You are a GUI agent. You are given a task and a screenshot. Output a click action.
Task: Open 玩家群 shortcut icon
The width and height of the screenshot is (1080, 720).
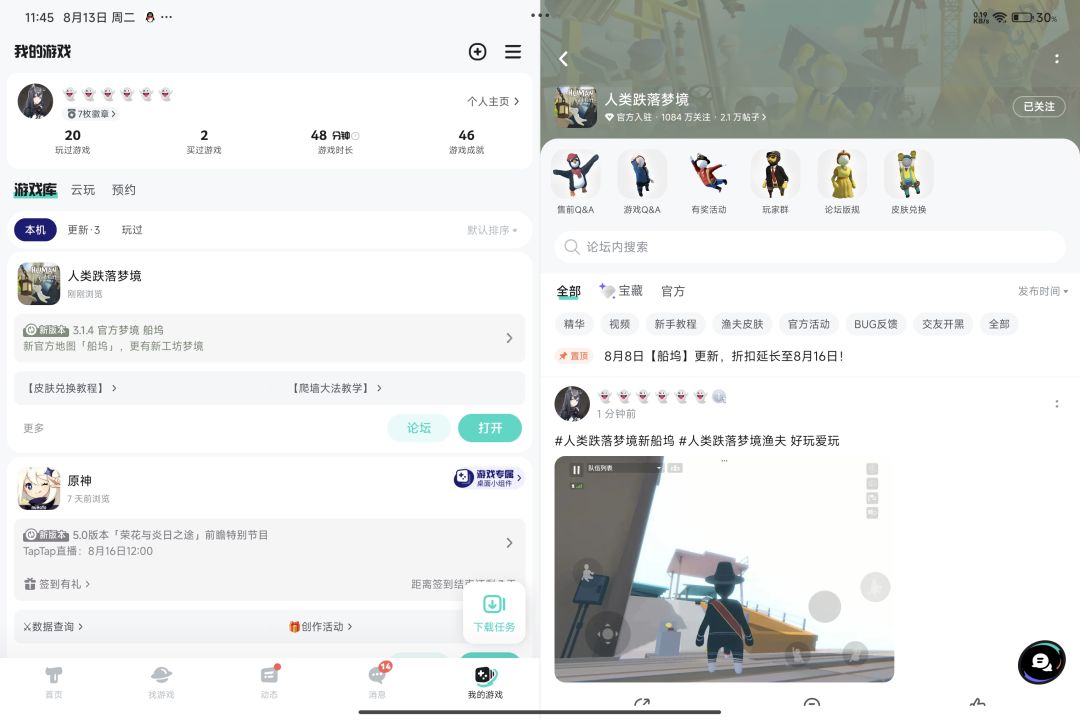pos(775,174)
